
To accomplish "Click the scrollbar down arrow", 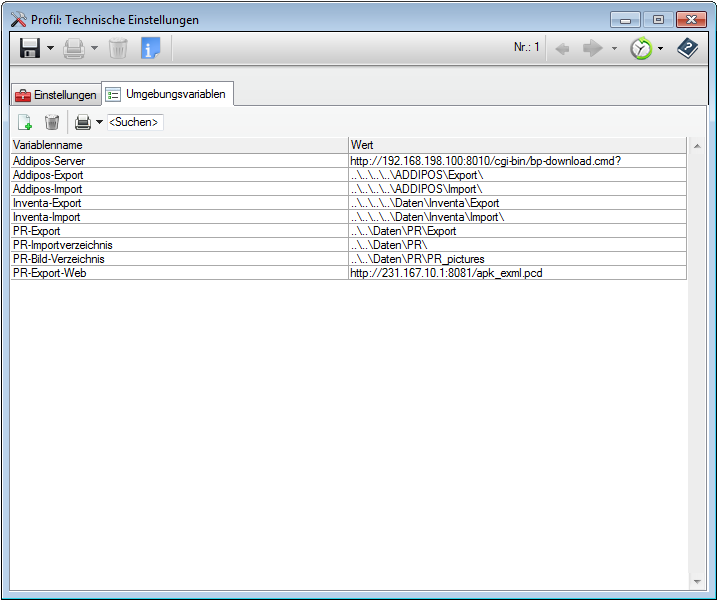I will click(697, 581).
